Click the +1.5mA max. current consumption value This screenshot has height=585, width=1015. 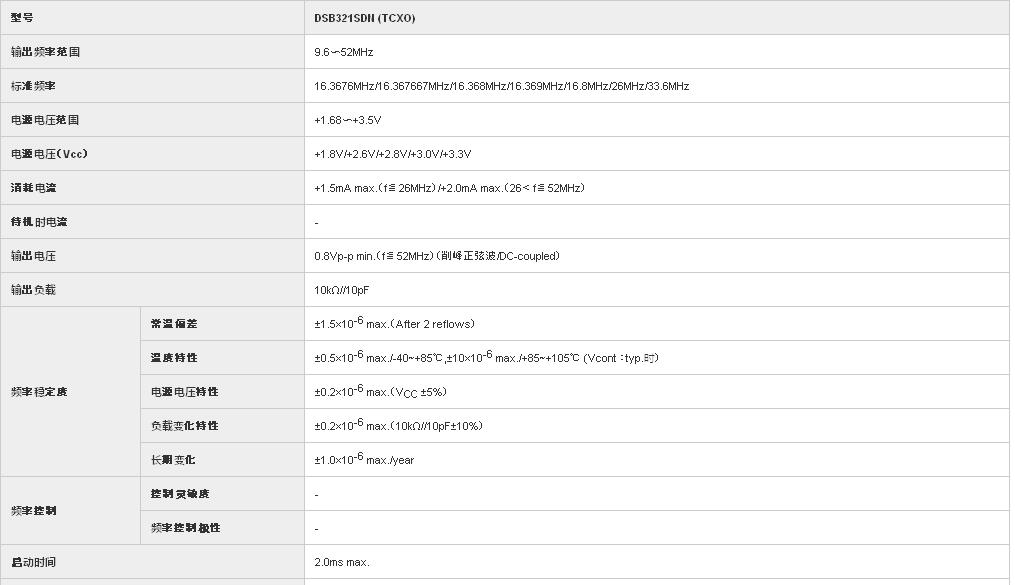click(x=449, y=188)
